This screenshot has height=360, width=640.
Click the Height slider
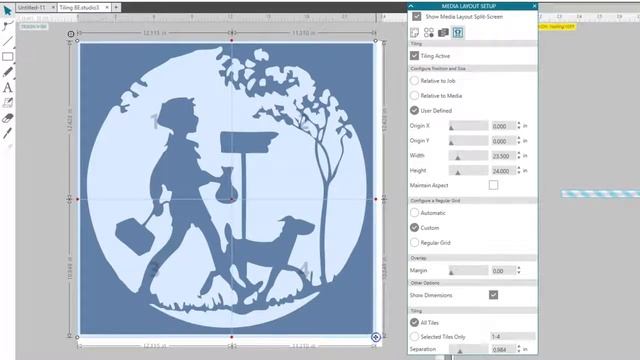tap(469, 171)
